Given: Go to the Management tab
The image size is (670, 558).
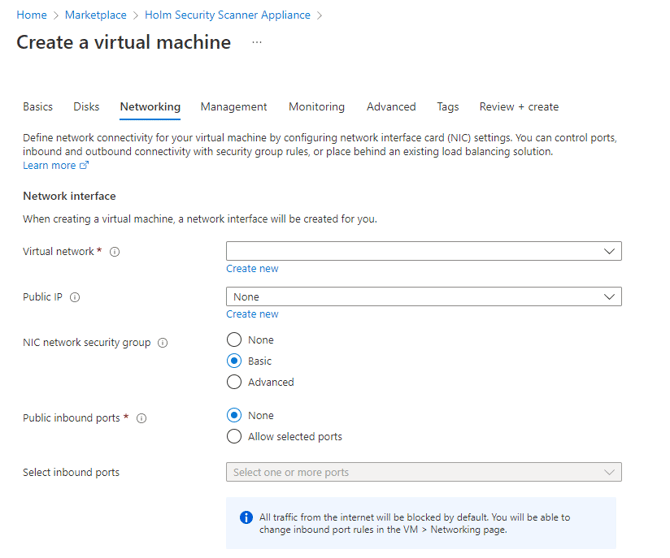Looking at the screenshot, I should (233, 107).
